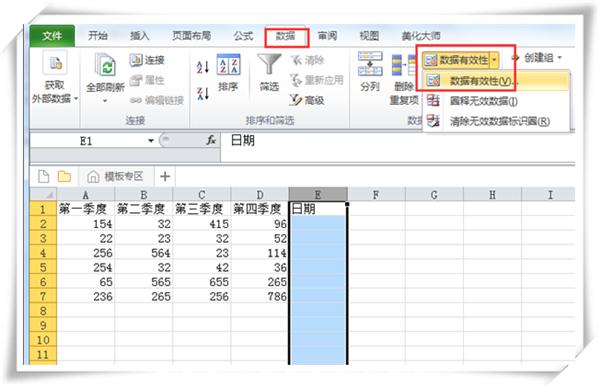Click the new blank document icon
This screenshot has width=600, height=386.
pyautogui.click(x=44, y=176)
